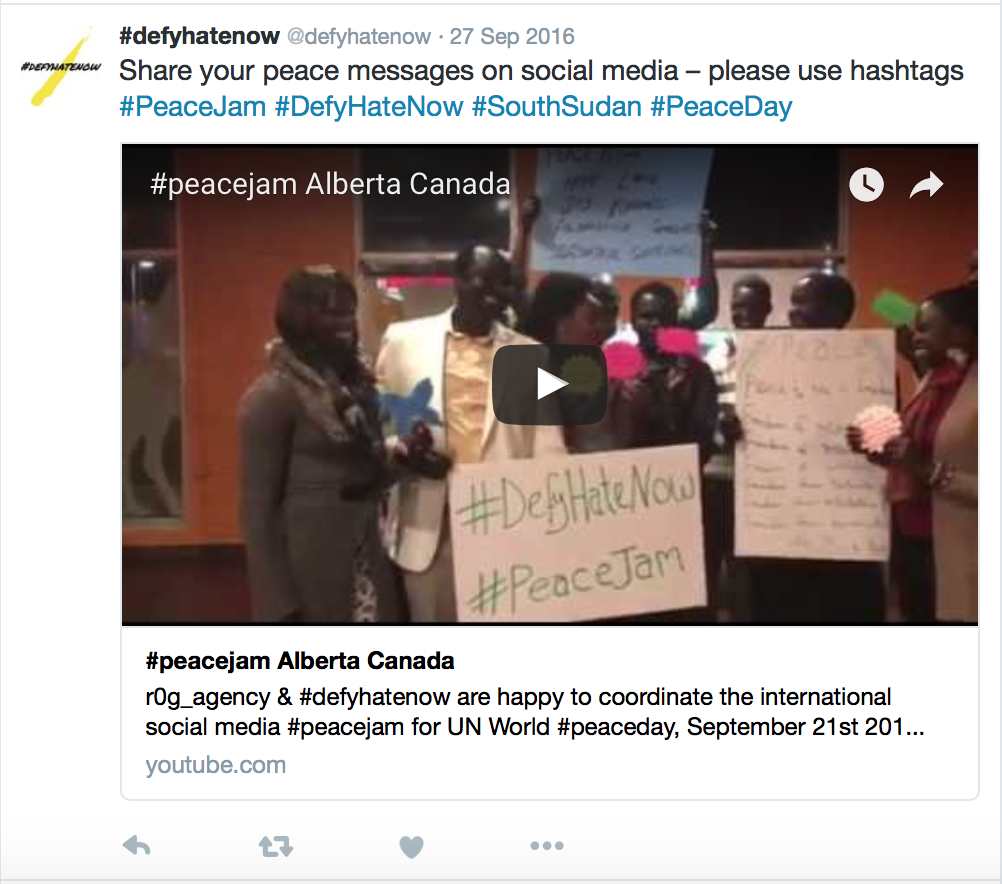Open card headline #peacejam Alberta Canada
Screen dimensions: 1002x884
coord(300,660)
